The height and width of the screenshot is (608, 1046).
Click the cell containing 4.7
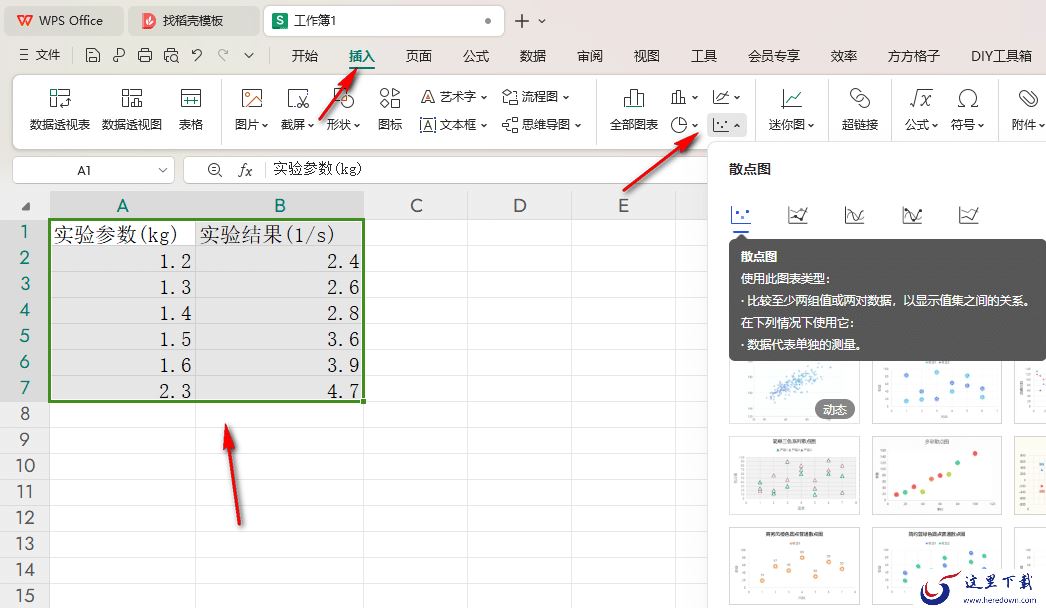pos(280,390)
